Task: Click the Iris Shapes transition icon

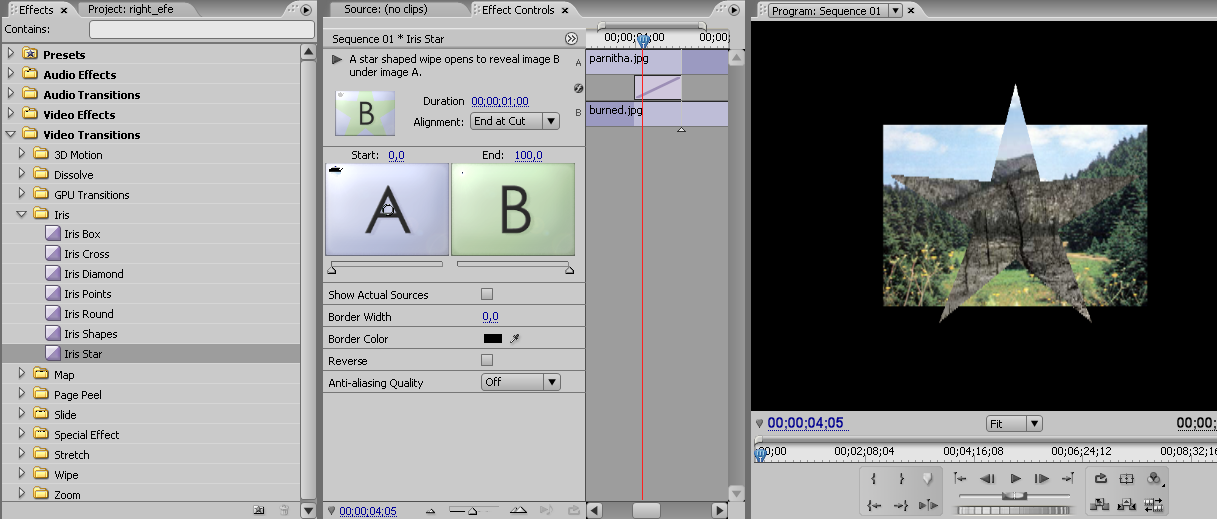Action: coord(53,334)
